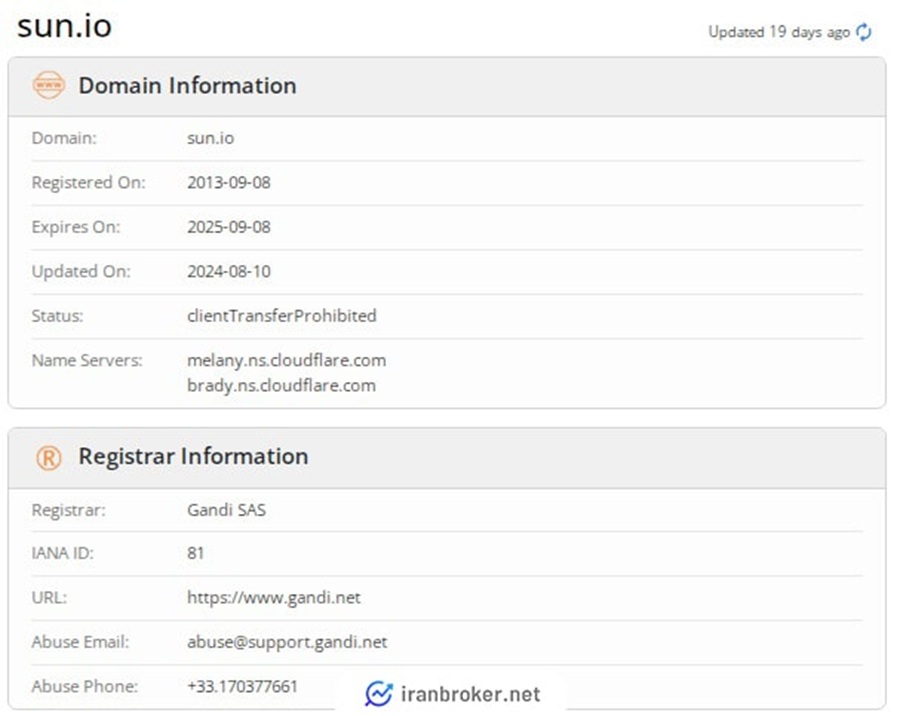Image resolution: width=900 pixels, height=716 pixels.
Task: Click the 'Domain:' label
Action: [x=64, y=138]
